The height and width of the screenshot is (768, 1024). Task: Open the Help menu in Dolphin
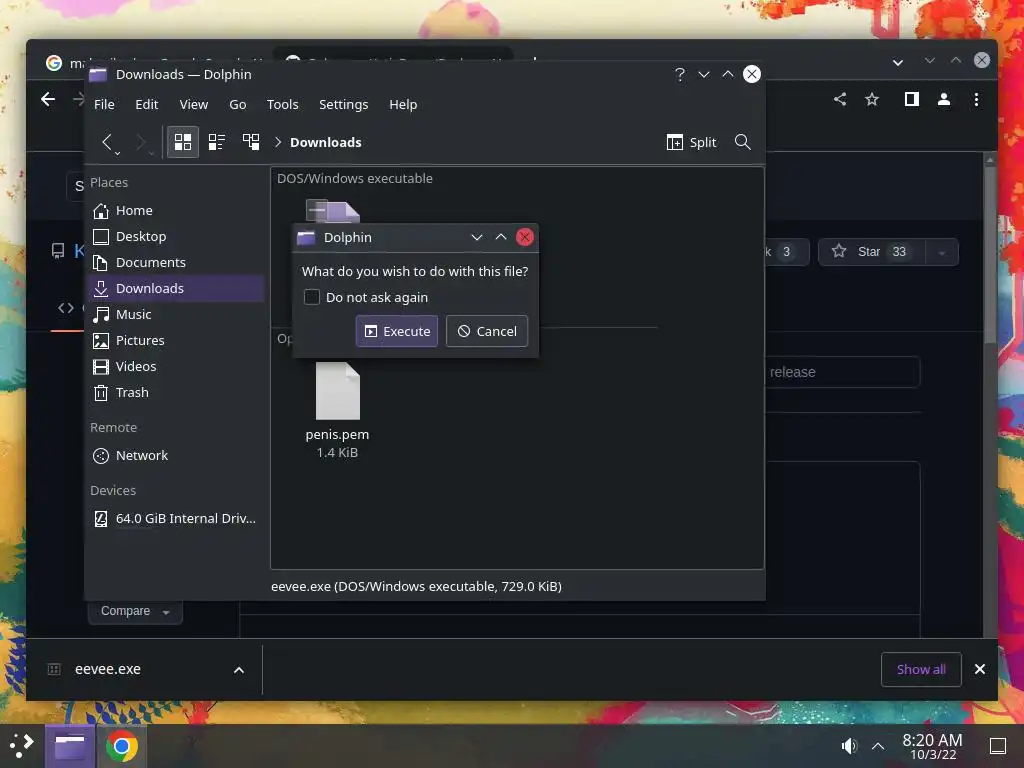point(403,104)
